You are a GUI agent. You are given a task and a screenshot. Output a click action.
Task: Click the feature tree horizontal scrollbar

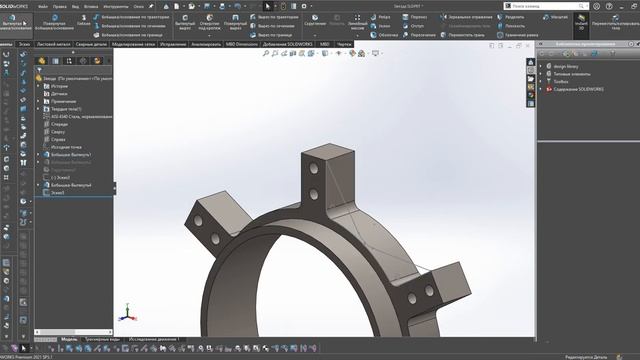pos(73,332)
